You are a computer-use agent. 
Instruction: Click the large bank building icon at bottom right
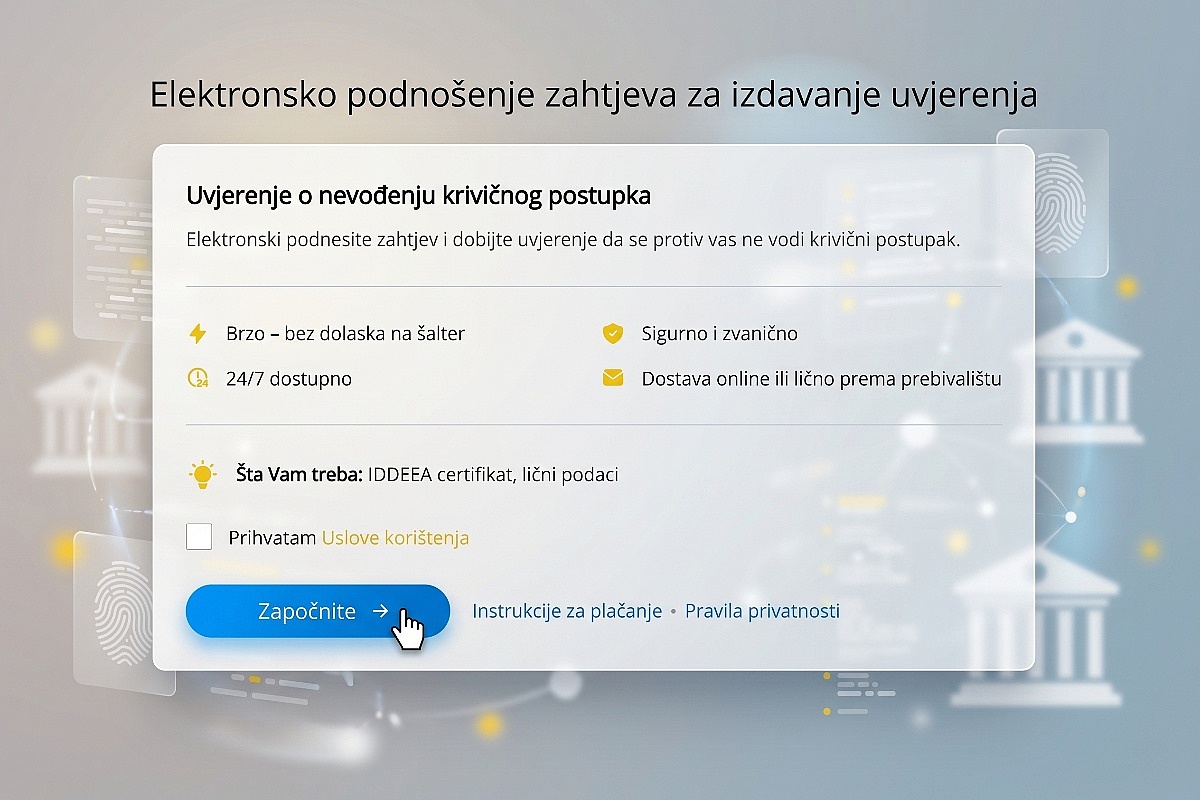point(1035,626)
